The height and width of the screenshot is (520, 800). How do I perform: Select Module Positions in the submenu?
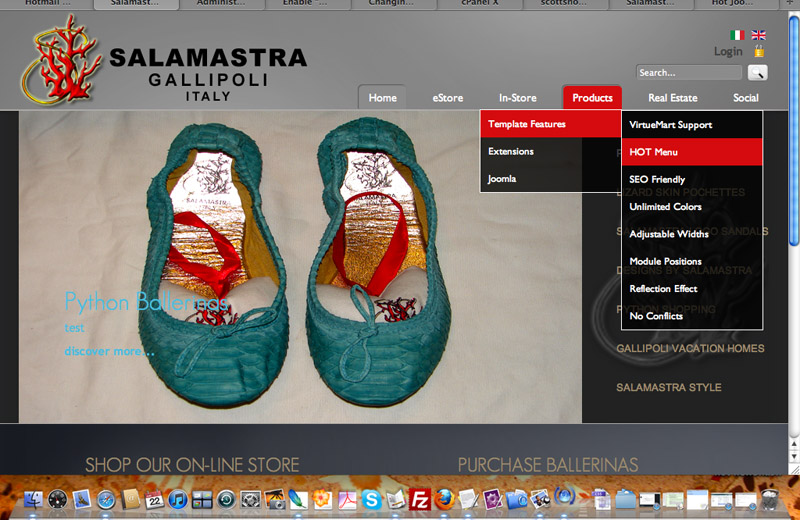tap(692, 261)
